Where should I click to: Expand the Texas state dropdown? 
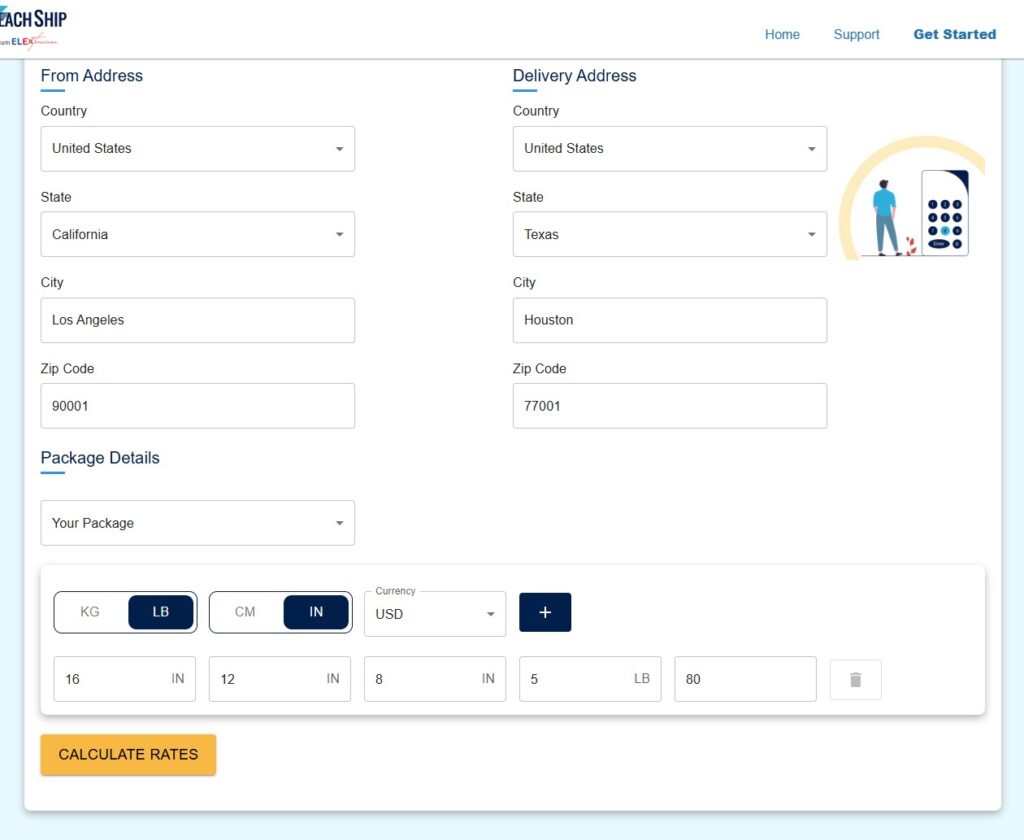(812, 234)
